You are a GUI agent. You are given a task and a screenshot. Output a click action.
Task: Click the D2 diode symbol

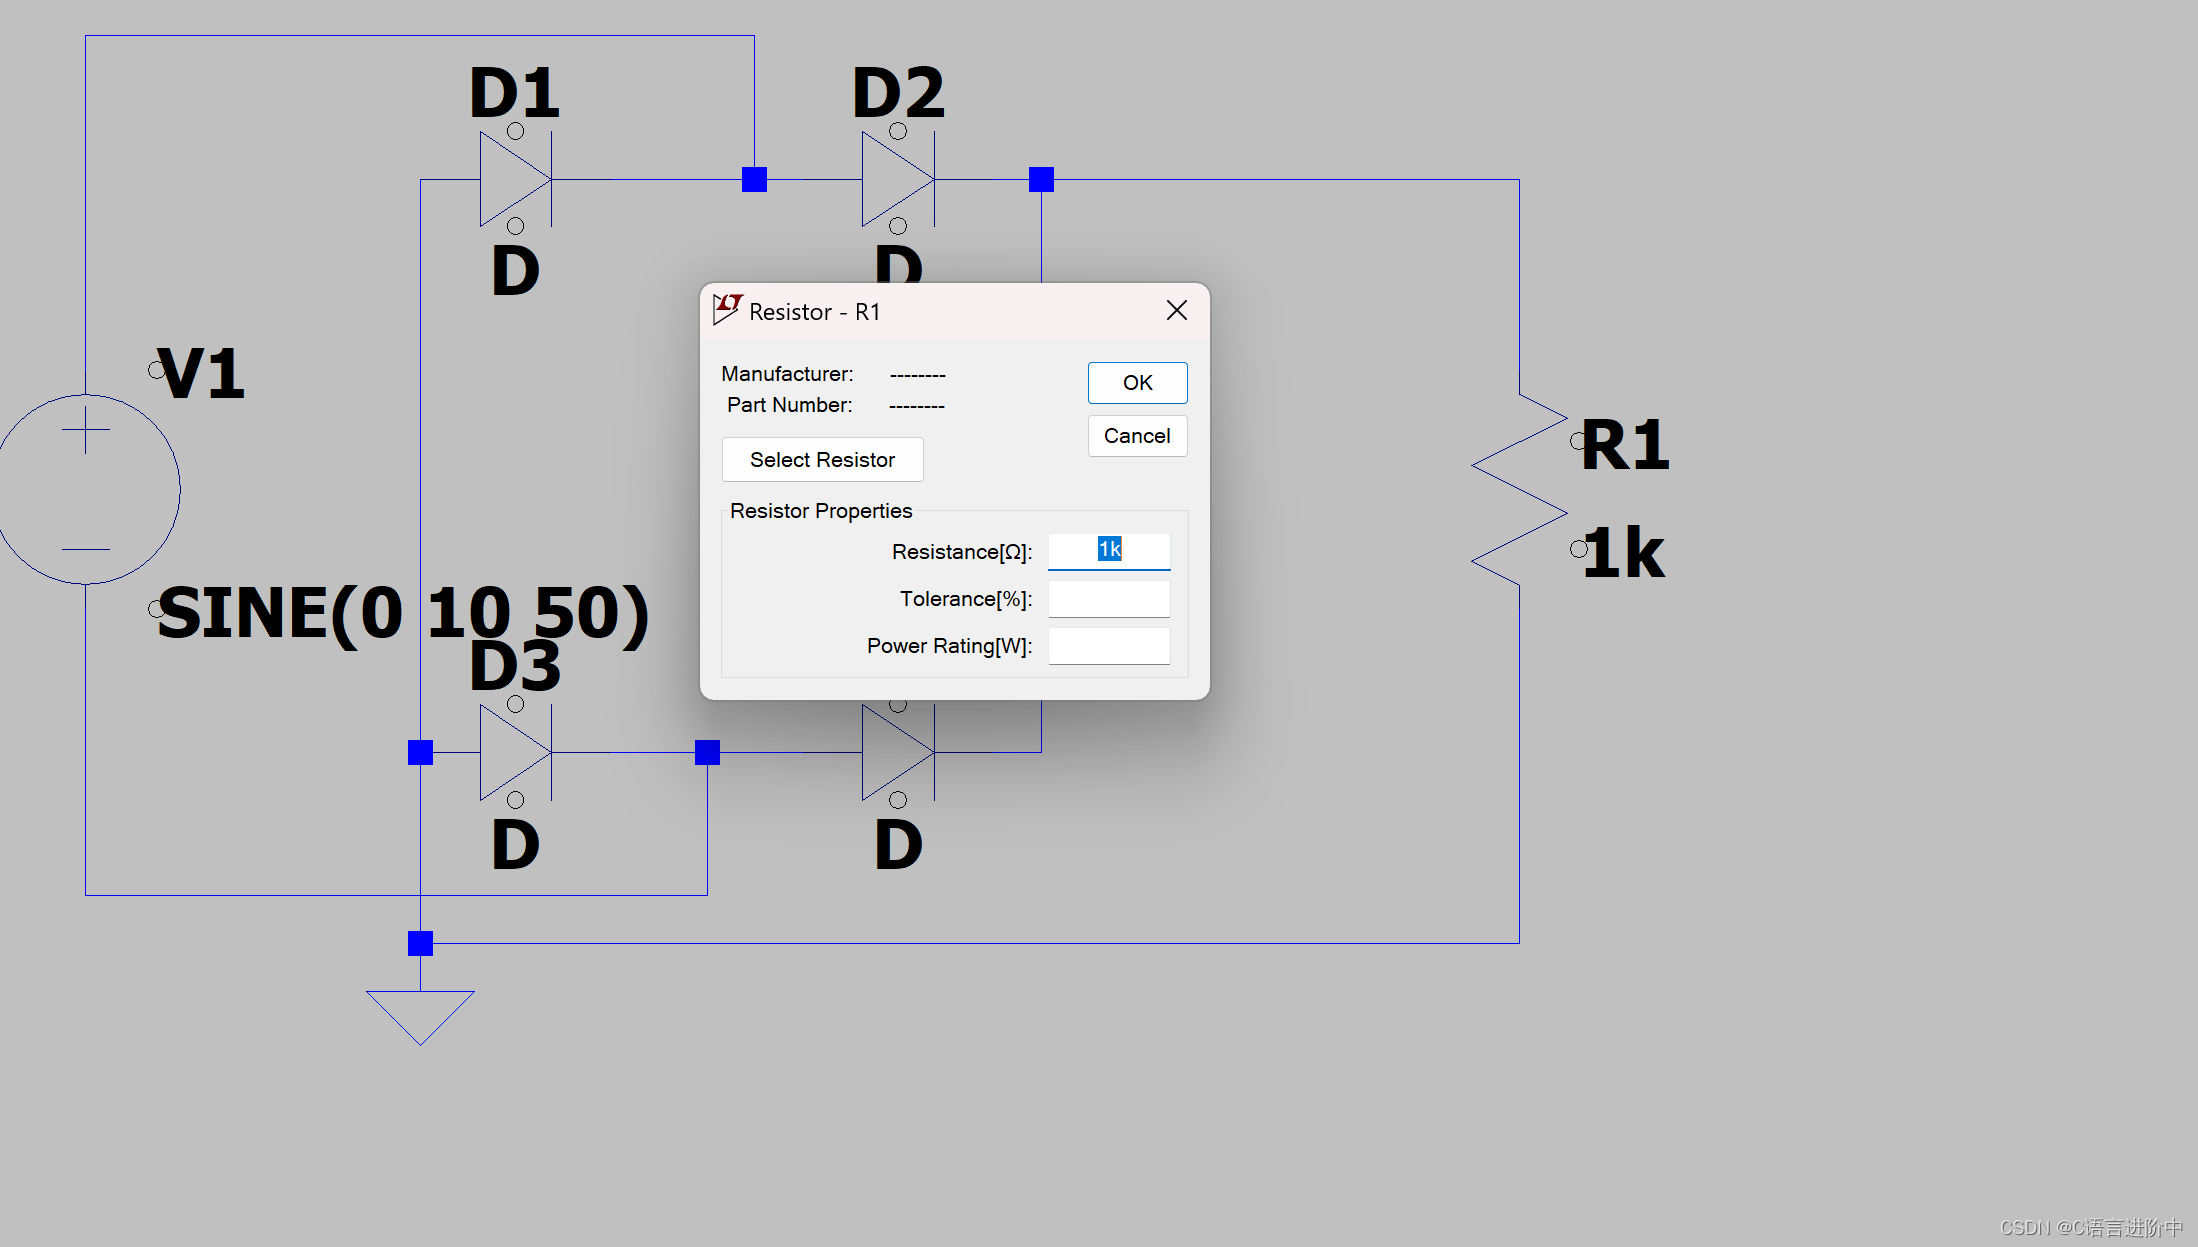point(897,180)
